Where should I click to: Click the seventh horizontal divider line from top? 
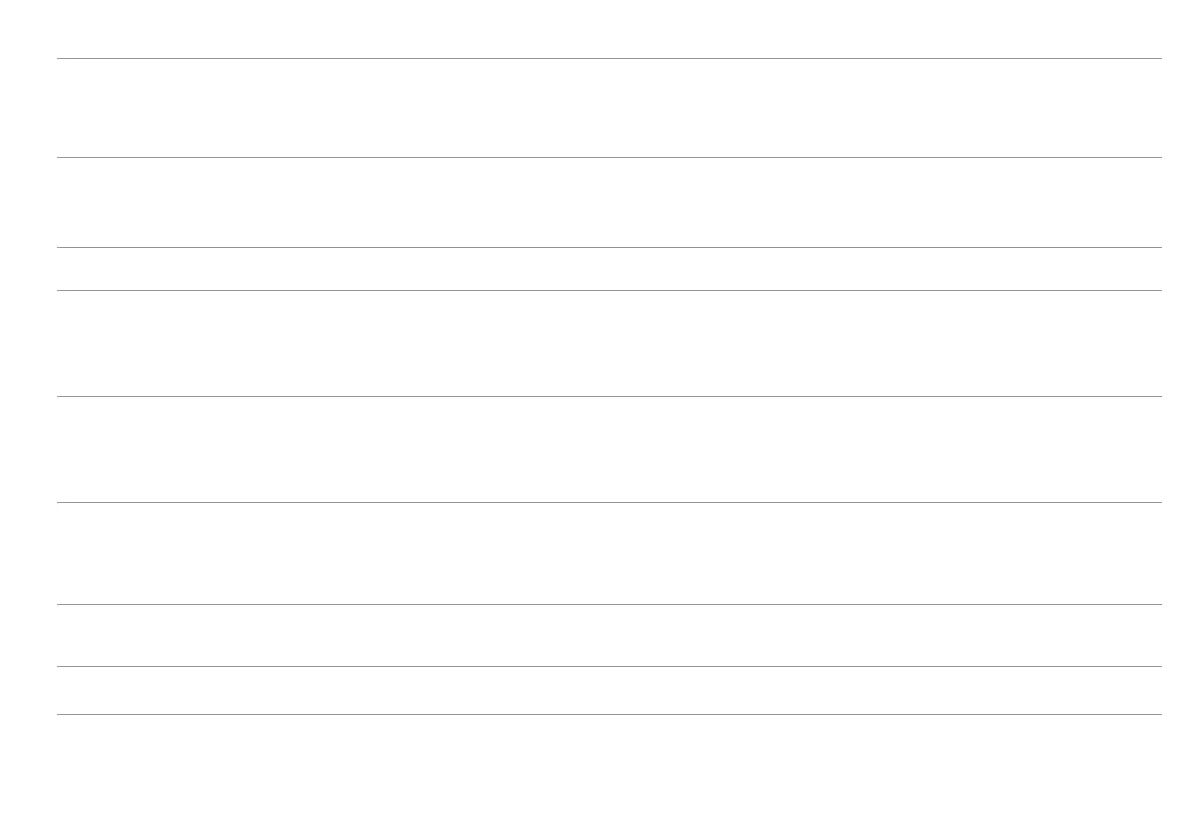(x=609, y=604)
